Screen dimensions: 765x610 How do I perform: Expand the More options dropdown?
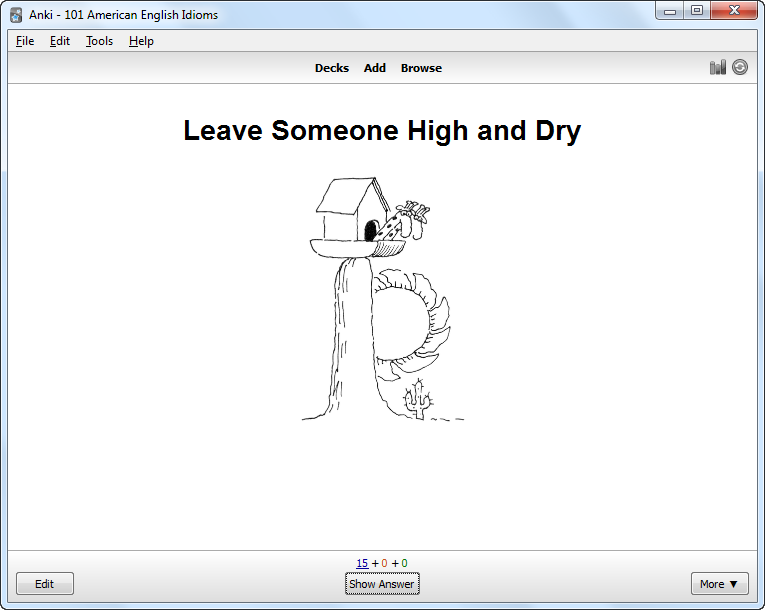(720, 584)
